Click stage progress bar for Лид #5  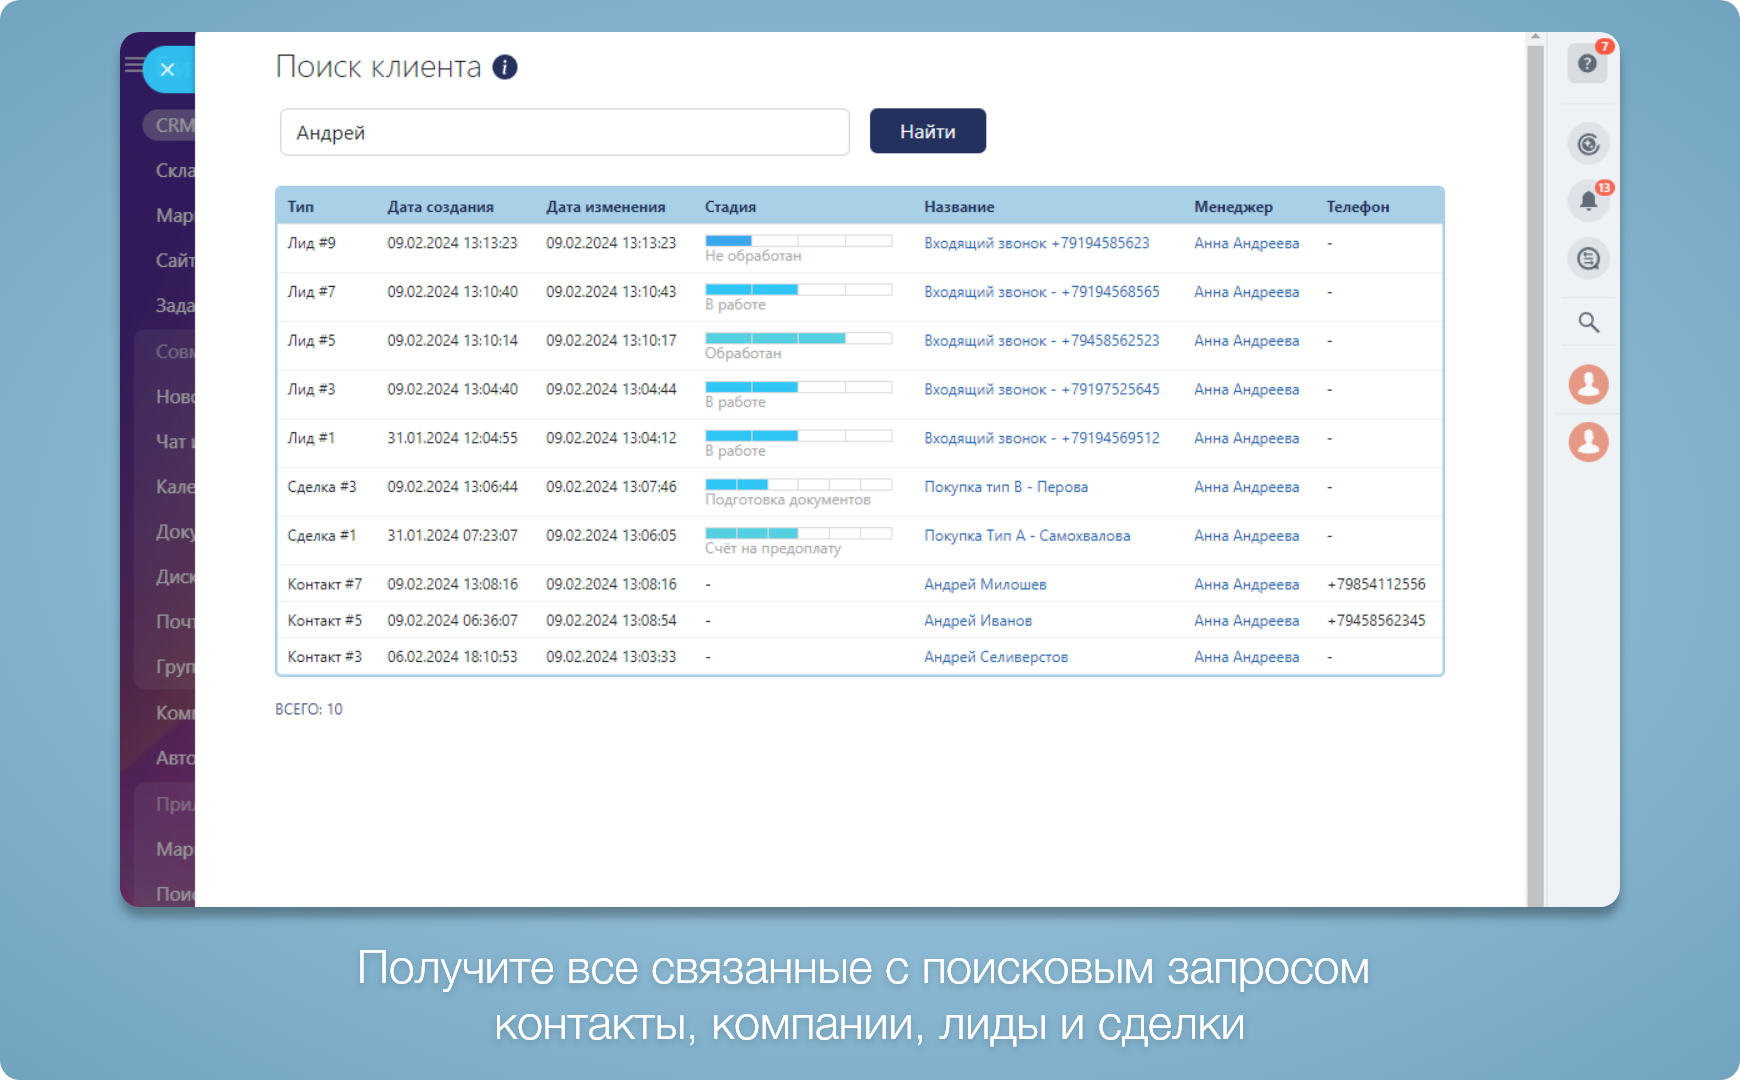coord(798,339)
